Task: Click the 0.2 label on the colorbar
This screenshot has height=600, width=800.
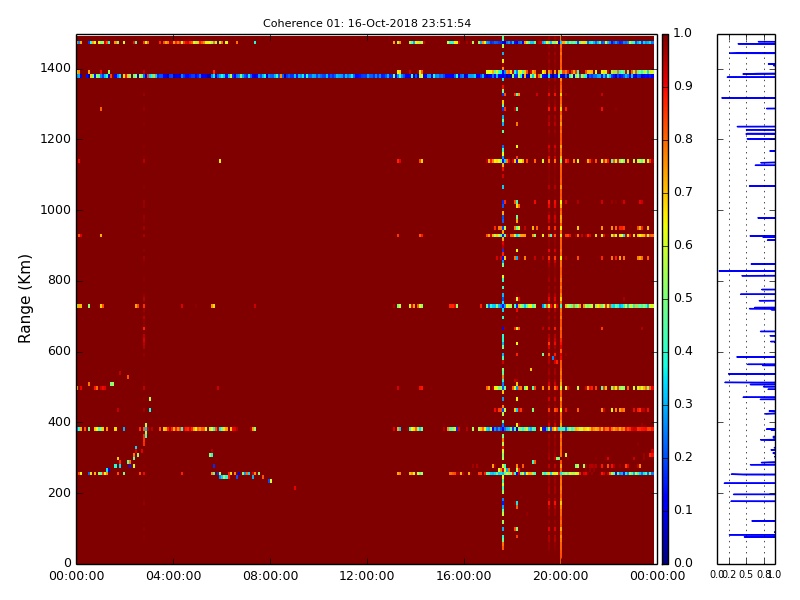Action: point(683,457)
